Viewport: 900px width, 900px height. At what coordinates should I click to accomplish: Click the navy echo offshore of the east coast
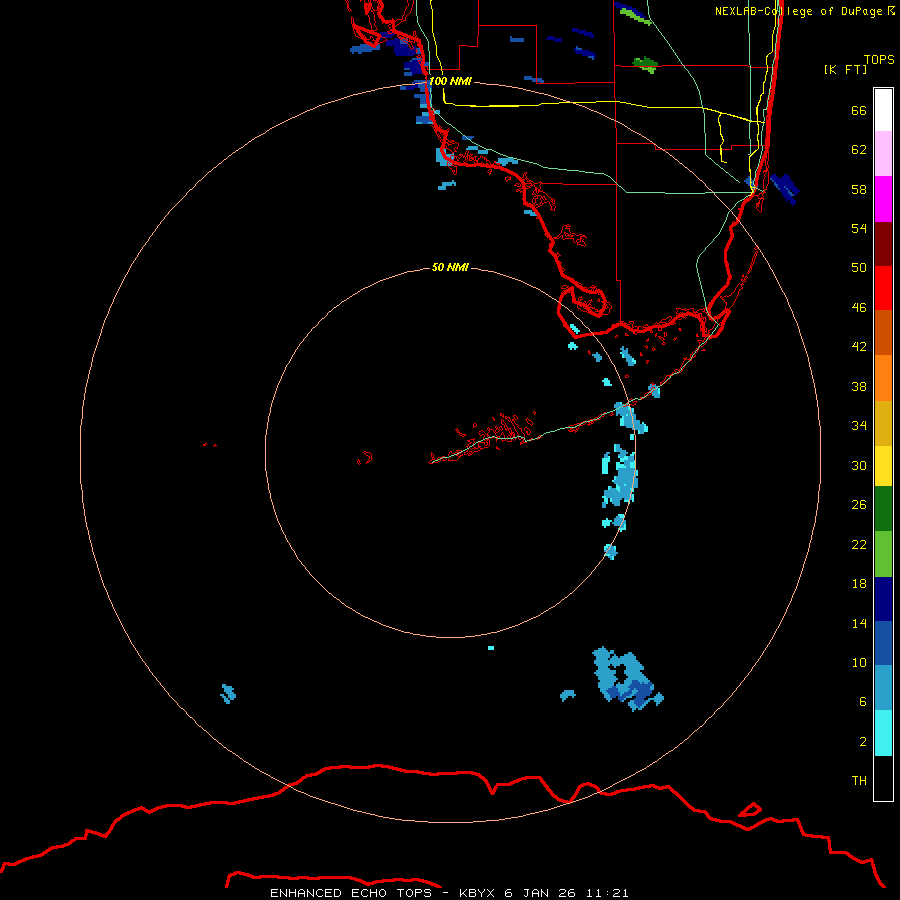[785, 188]
